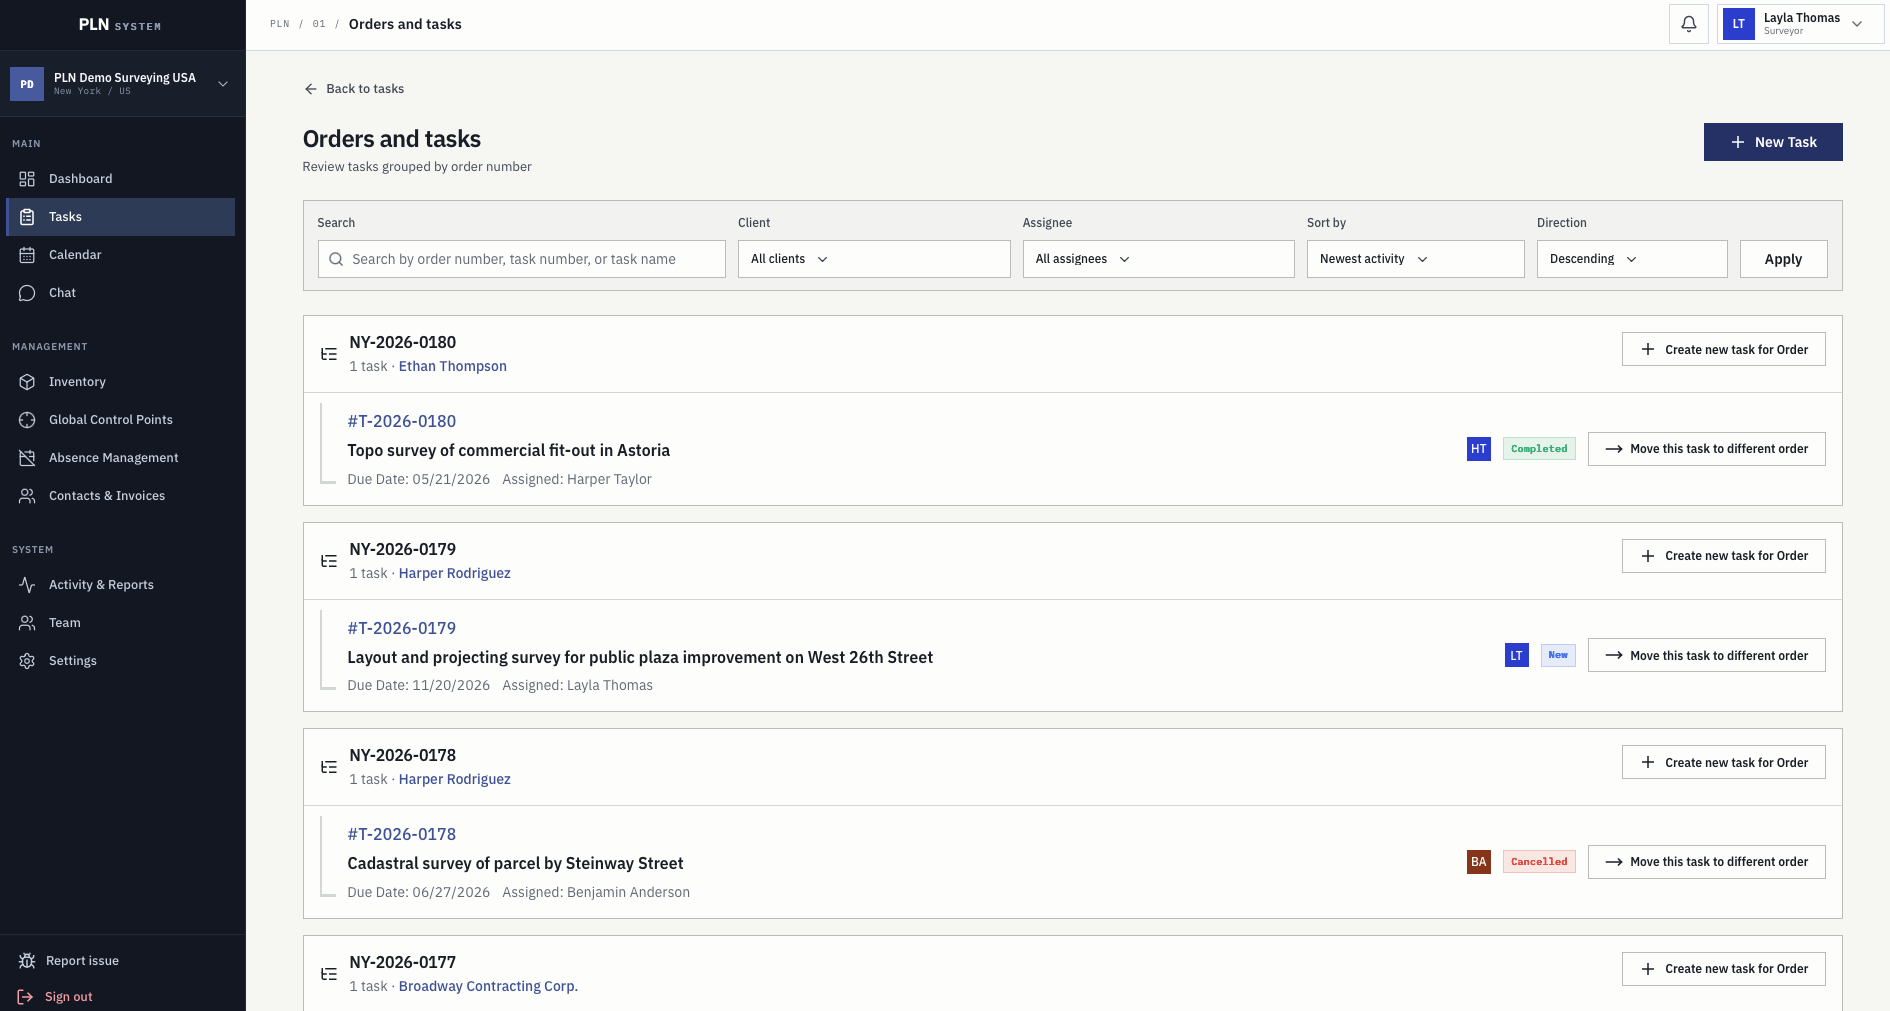
Task: Click the HT assignee avatar badge
Action: (x=1478, y=449)
